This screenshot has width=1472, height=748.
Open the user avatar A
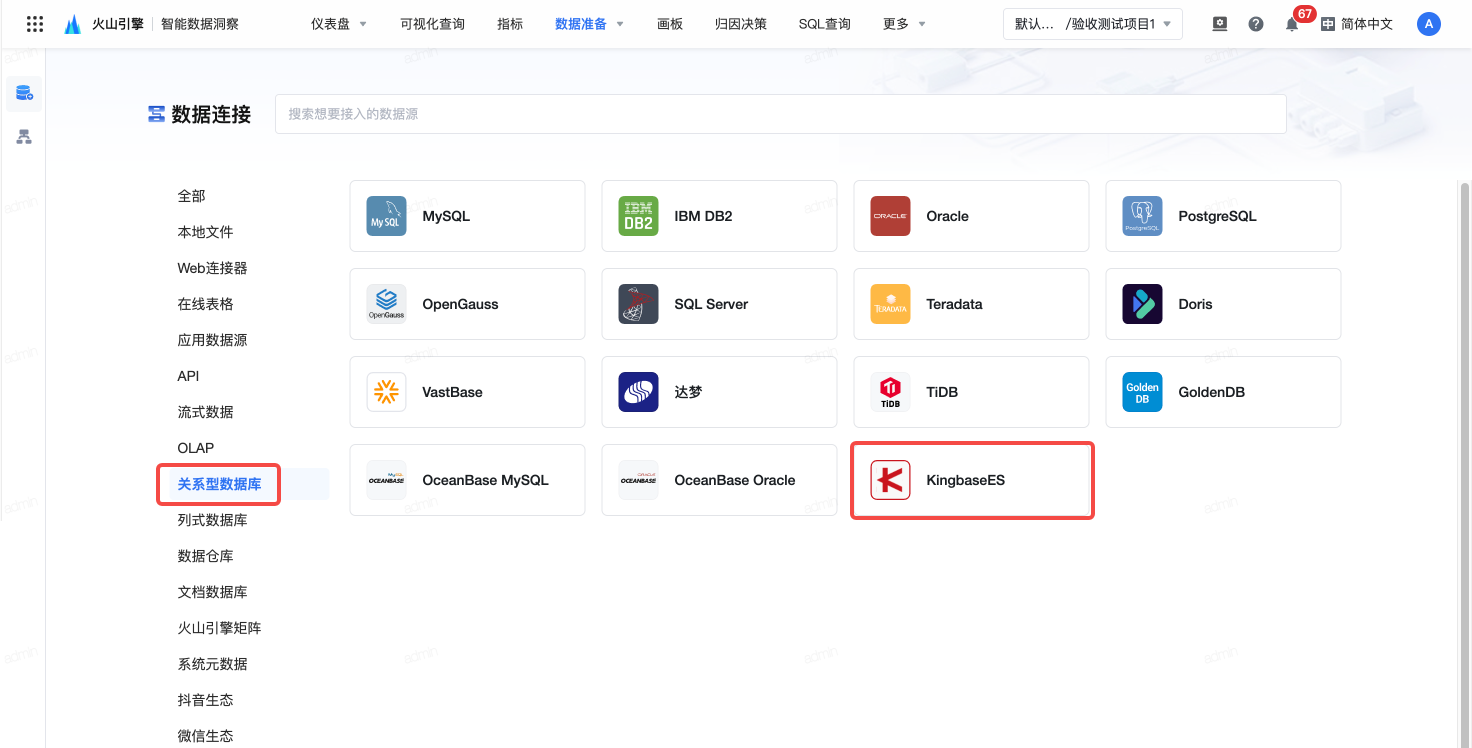point(1429,24)
